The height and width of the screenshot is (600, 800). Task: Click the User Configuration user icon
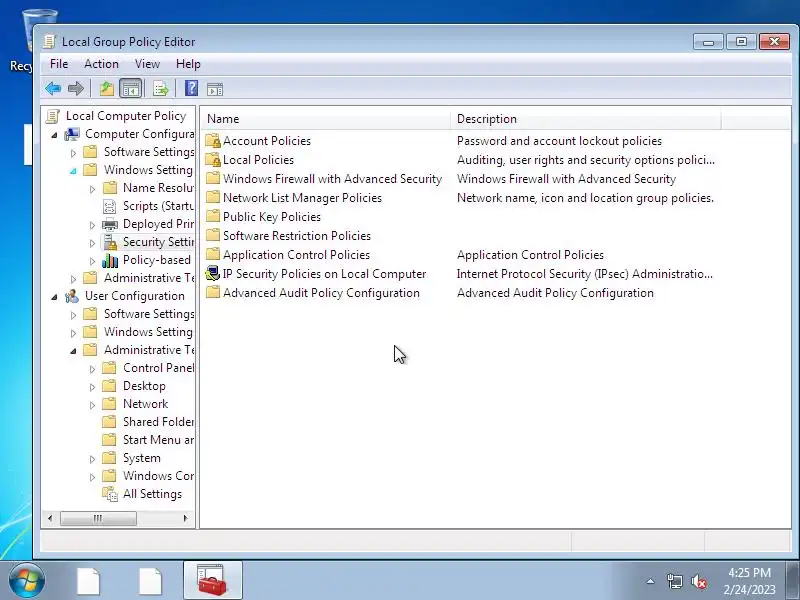pyautogui.click(x=72, y=296)
